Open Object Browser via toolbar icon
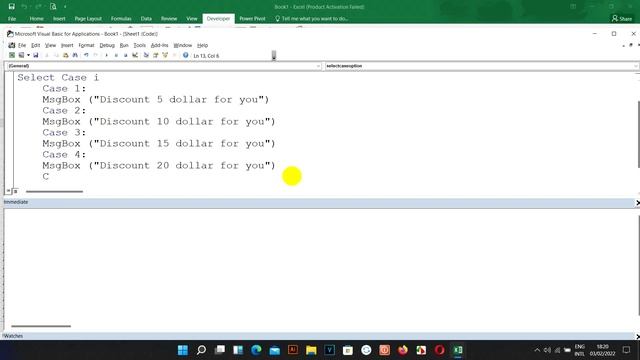Viewport: 640px width, 360px height. [x=165, y=55]
